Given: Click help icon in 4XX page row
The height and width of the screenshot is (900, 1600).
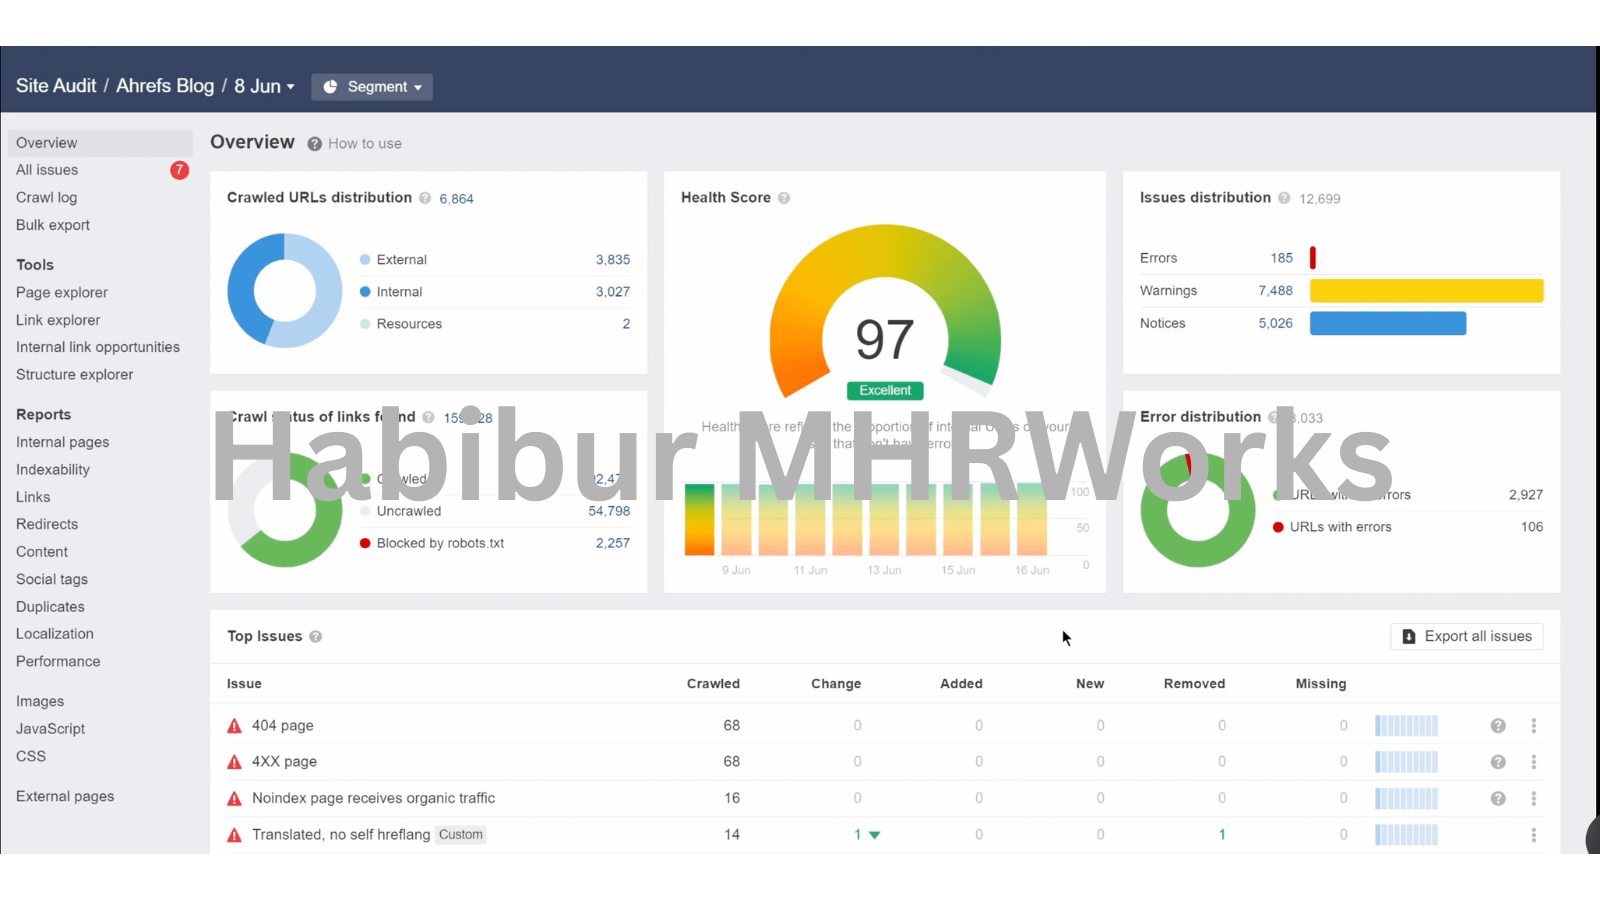Looking at the screenshot, I should coord(1498,762).
